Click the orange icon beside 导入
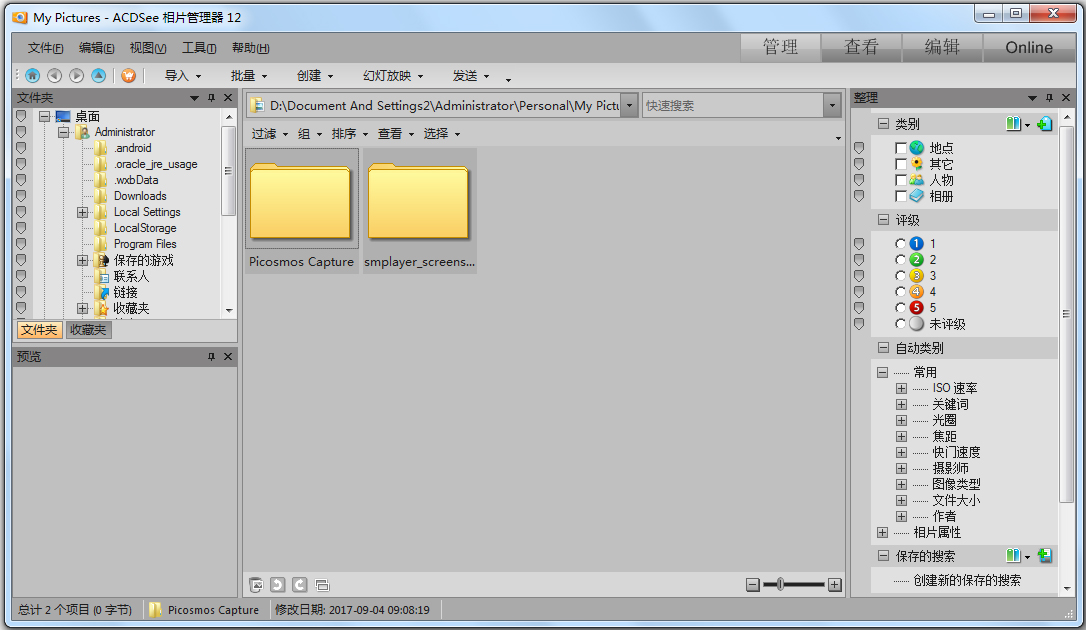1086x630 pixels. pyautogui.click(x=129, y=75)
